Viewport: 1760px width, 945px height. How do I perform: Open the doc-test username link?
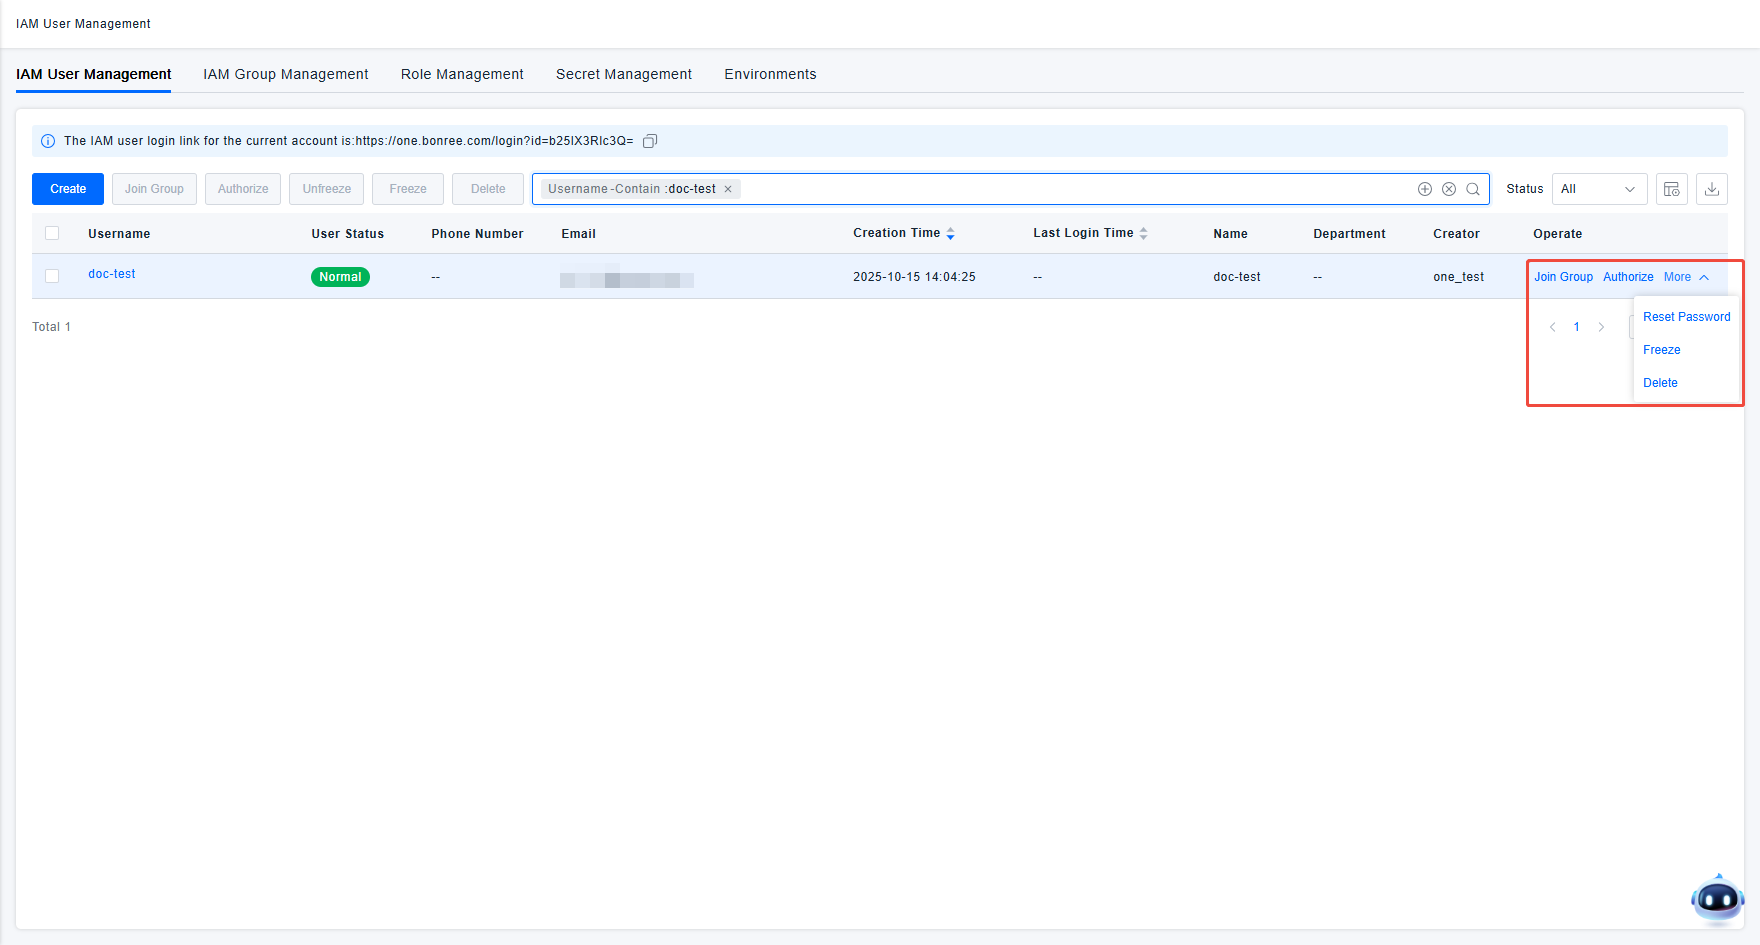(112, 274)
